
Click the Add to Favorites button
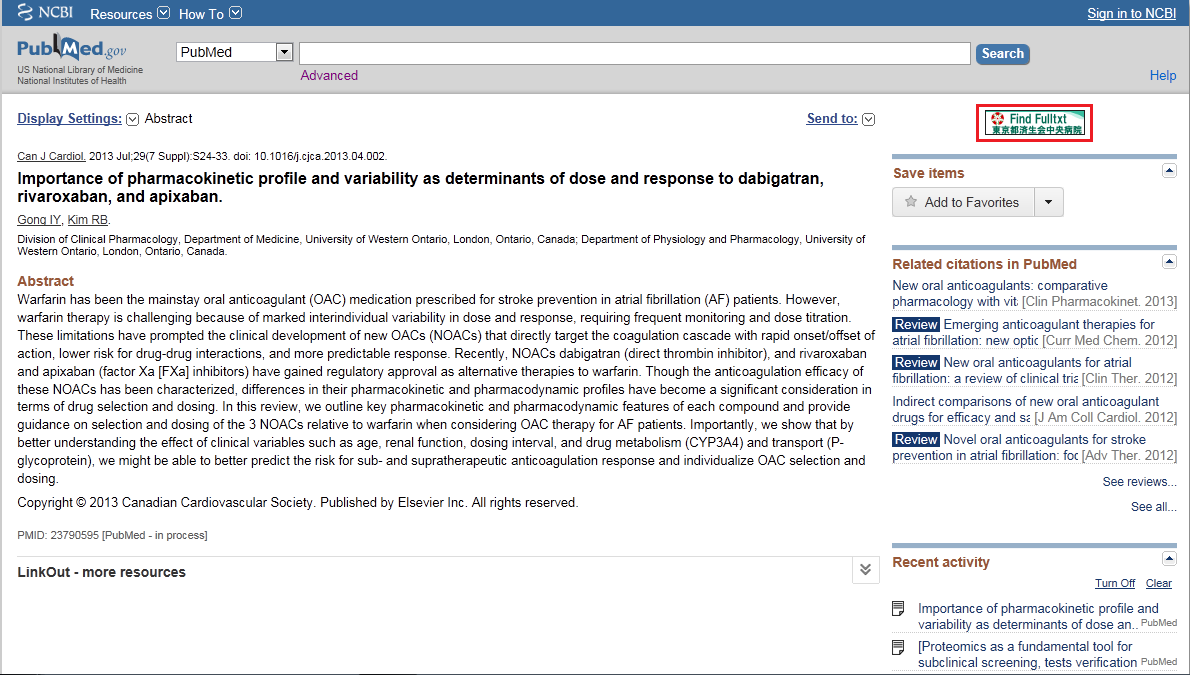point(963,202)
